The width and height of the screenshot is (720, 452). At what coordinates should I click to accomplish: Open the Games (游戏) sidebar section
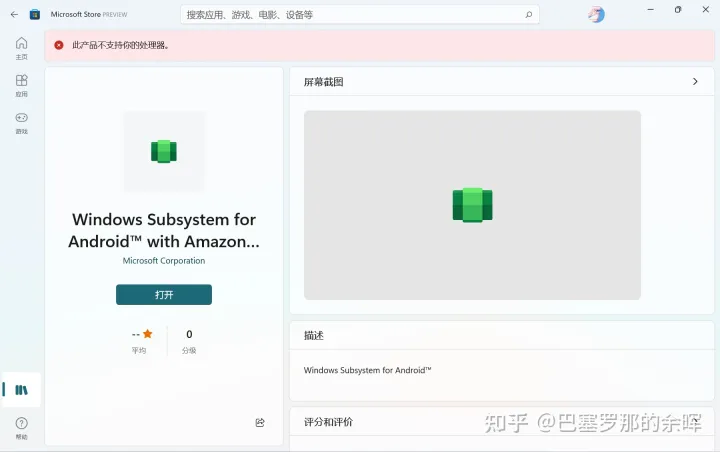(x=21, y=123)
